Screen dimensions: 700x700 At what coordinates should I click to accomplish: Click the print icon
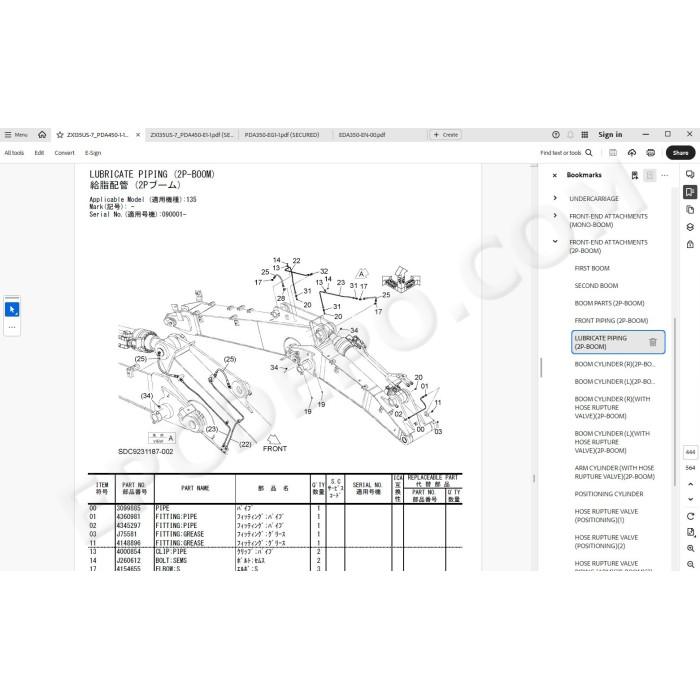click(650, 153)
